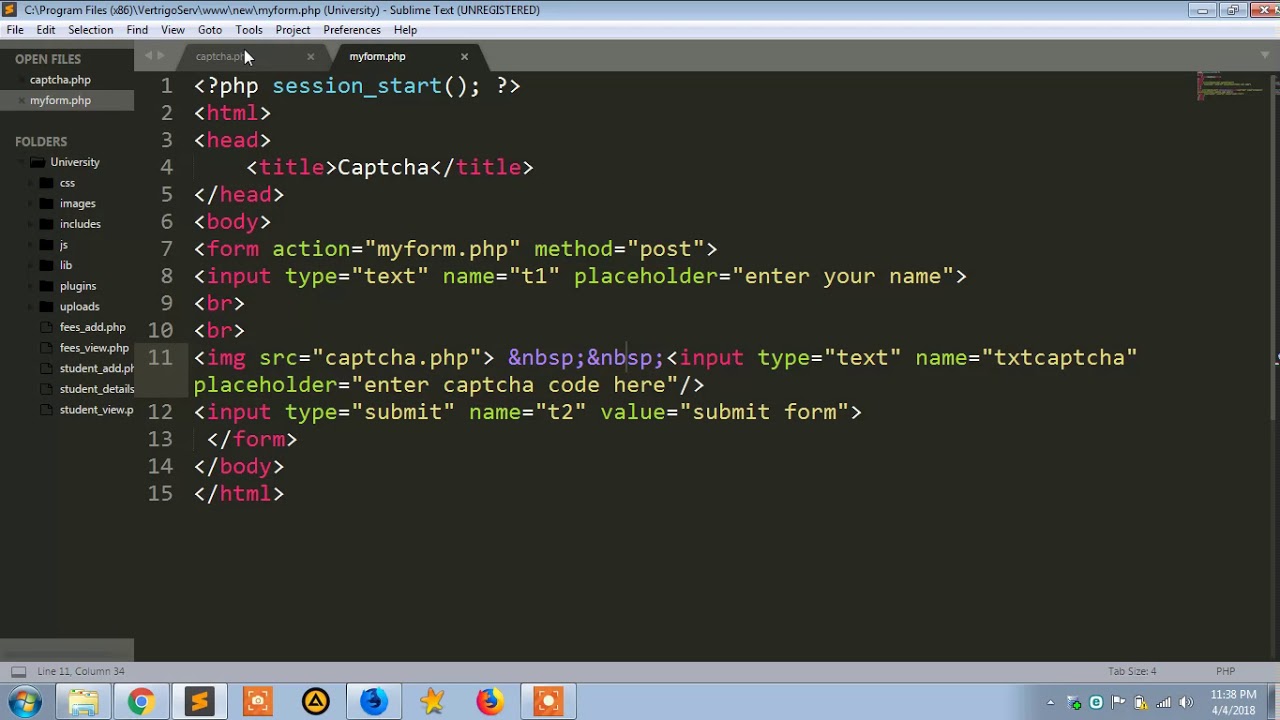Click the css folder icon
The width and height of the screenshot is (1280, 720).
[x=46, y=183]
